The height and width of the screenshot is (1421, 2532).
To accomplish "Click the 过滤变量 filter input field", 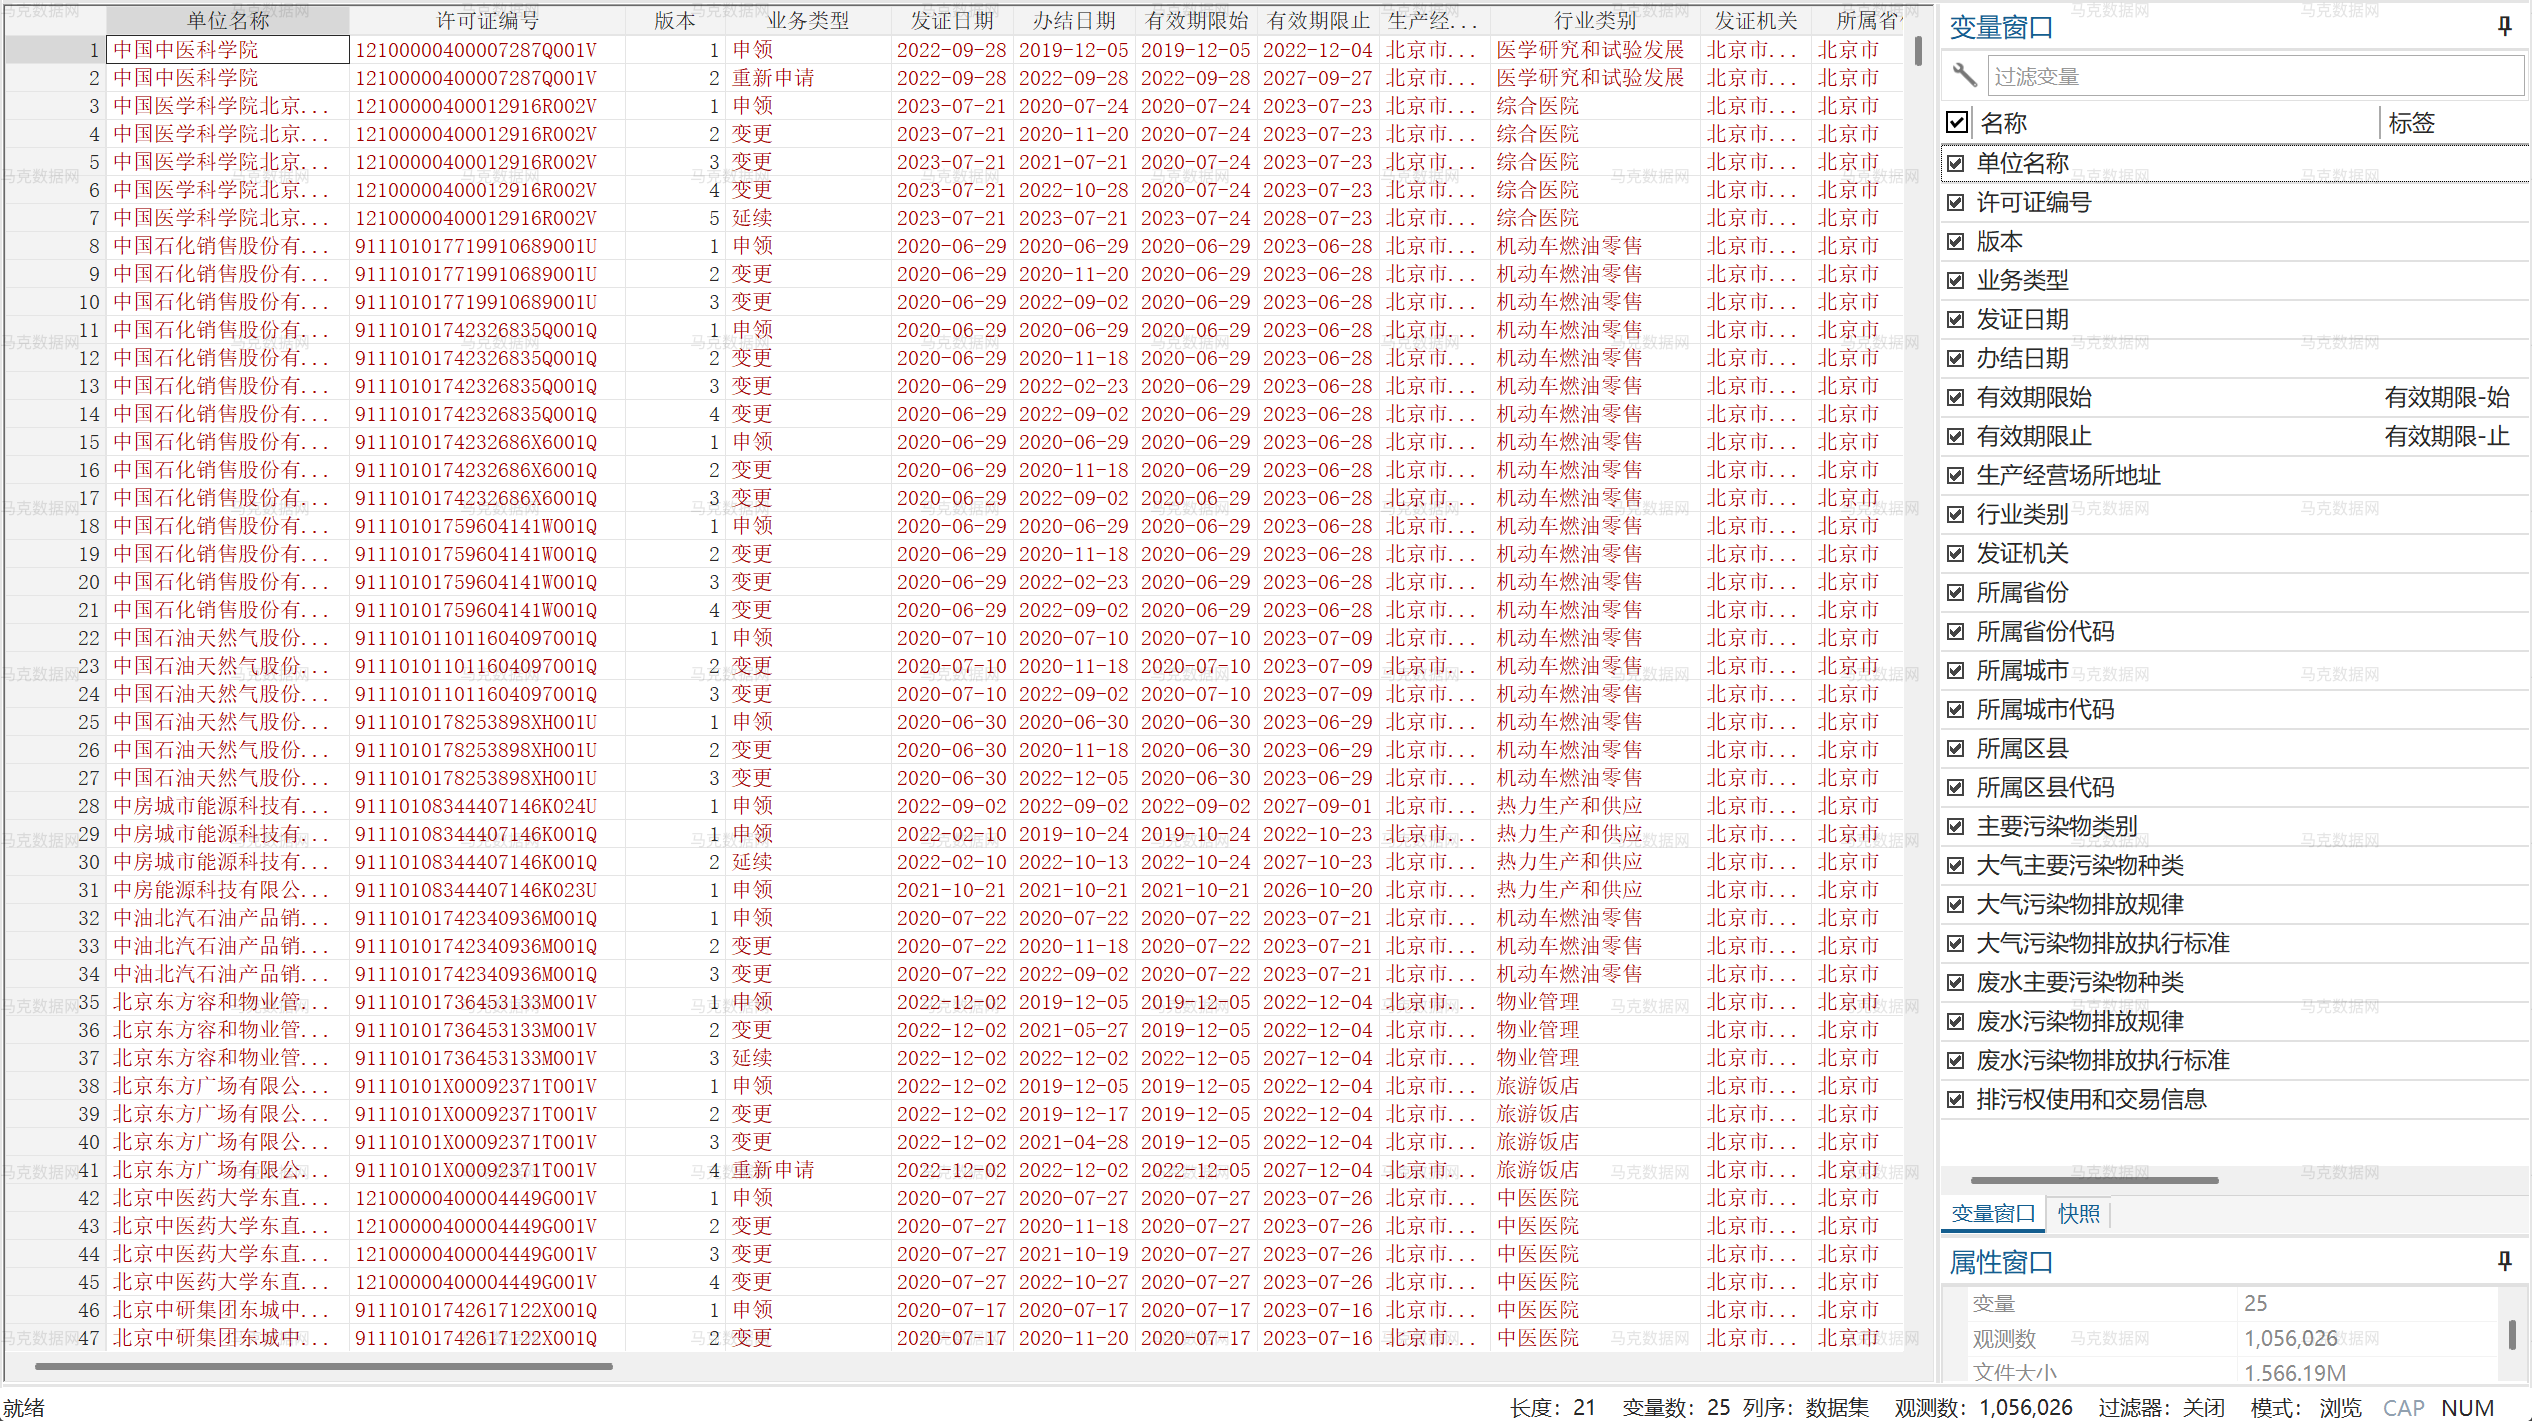I will point(2255,76).
